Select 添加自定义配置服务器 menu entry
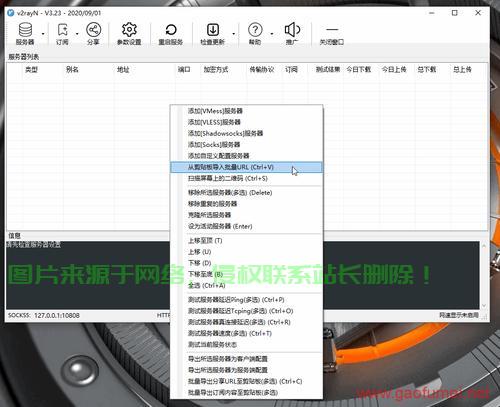 pyautogui.click(x=246, y=156)
